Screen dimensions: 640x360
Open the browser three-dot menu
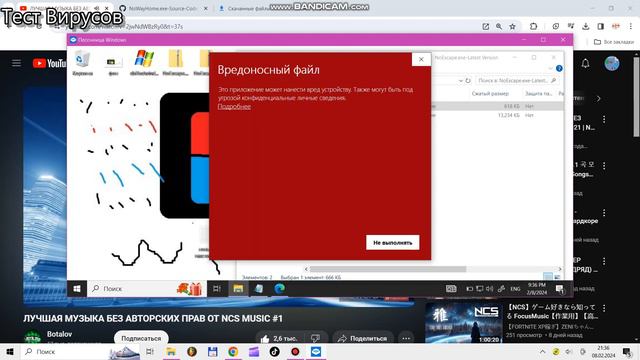click(x=631, y=27)
